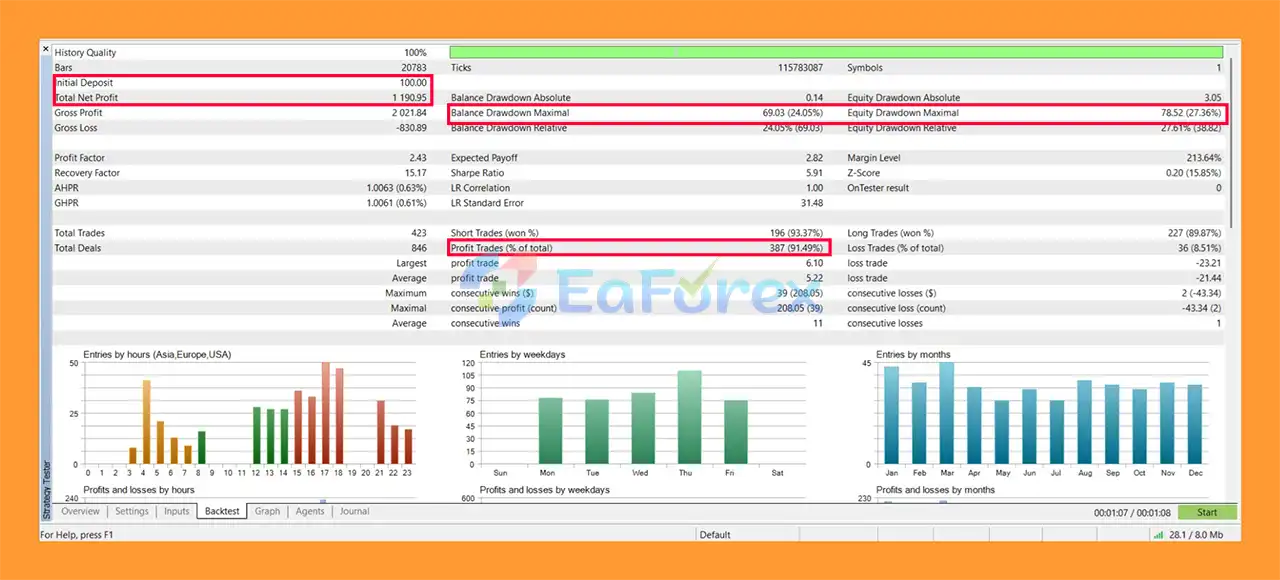Go to the Agents tab
Screen dimensions: 1280x580
coord(310,512)
